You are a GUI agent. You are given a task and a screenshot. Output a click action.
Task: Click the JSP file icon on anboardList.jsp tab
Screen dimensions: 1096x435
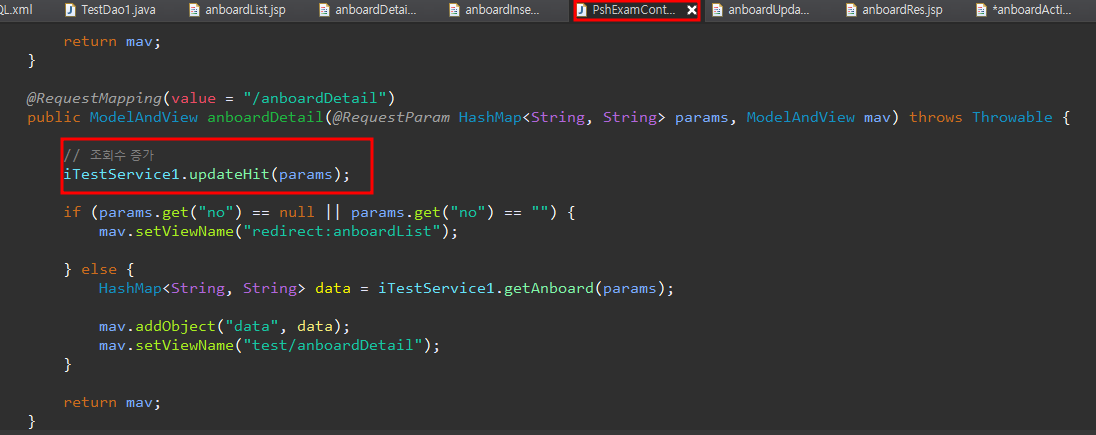point(195,10)
